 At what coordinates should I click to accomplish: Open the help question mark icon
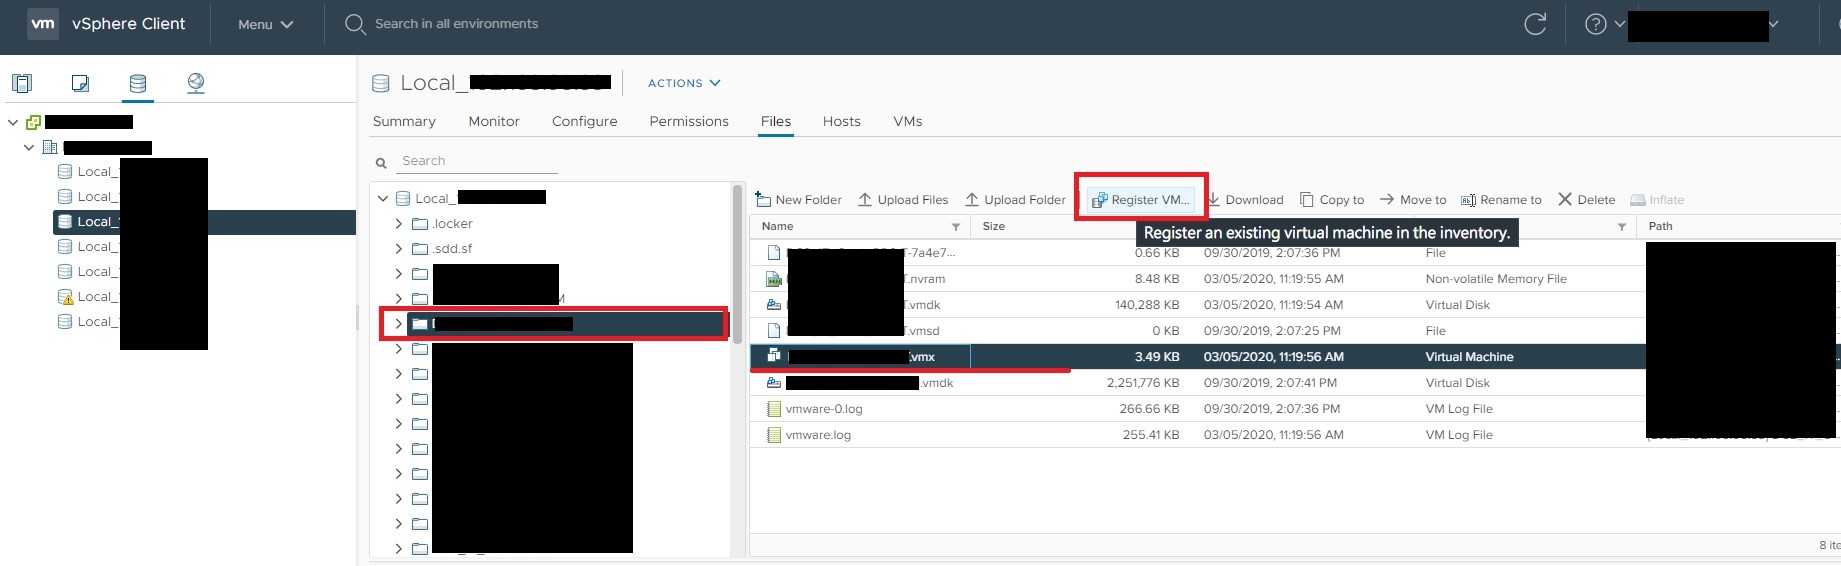pyautogui.click(x=1596, y=24)
